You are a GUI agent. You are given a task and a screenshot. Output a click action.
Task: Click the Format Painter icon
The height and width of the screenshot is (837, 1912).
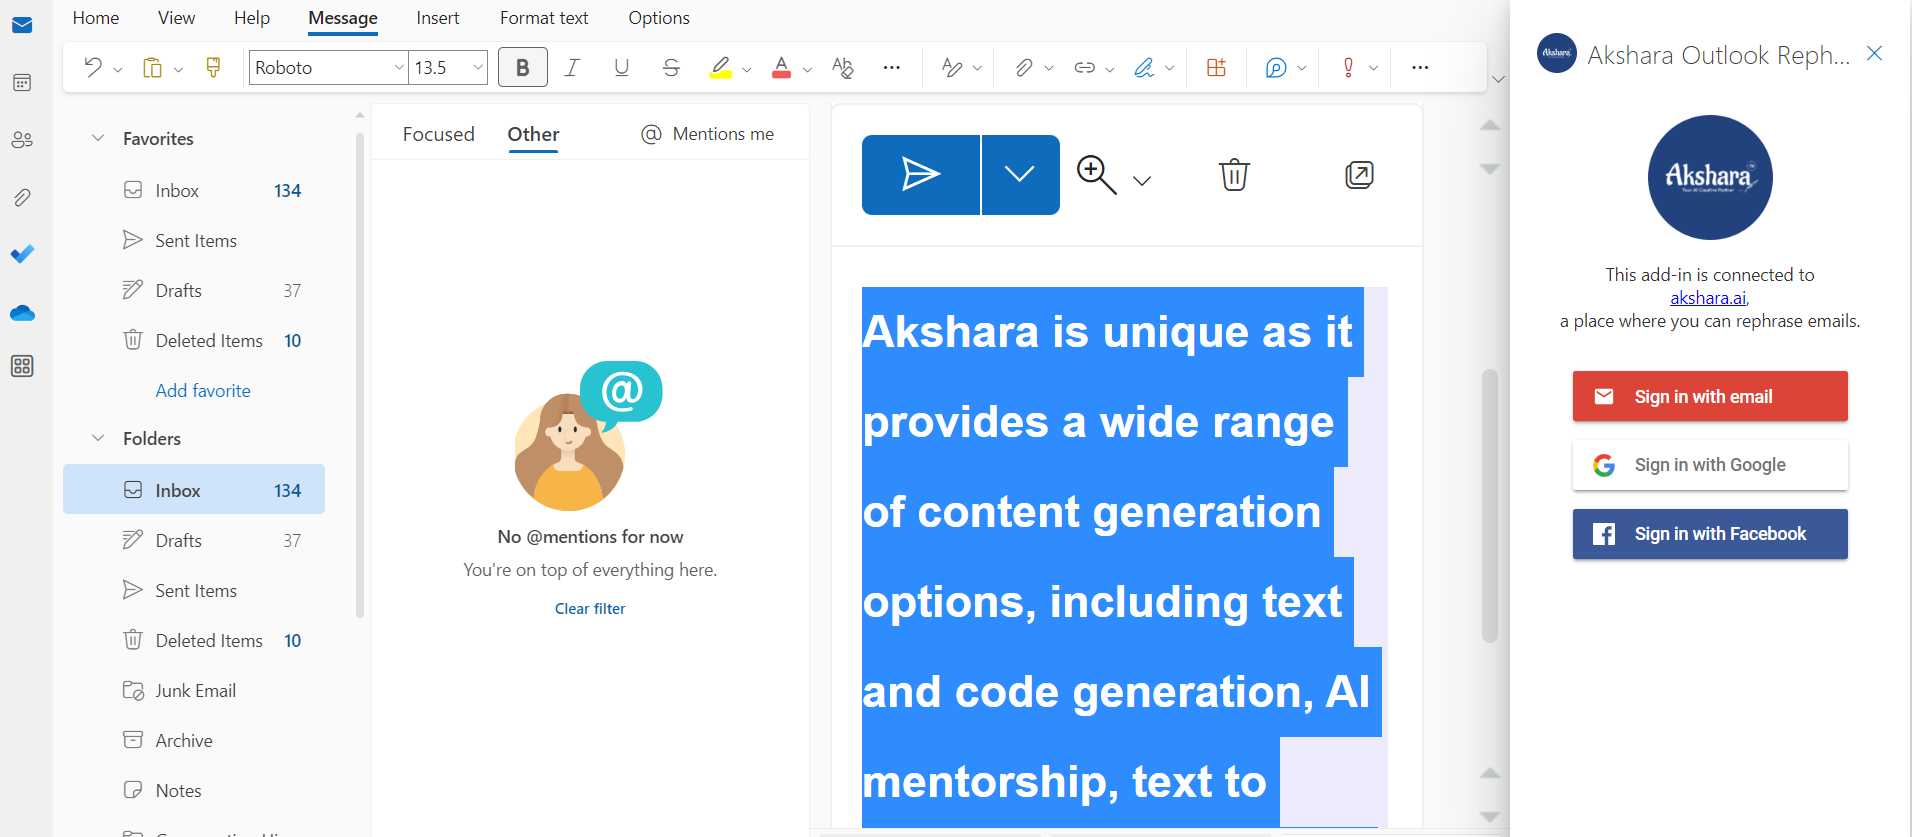click(x=213, y=67)
